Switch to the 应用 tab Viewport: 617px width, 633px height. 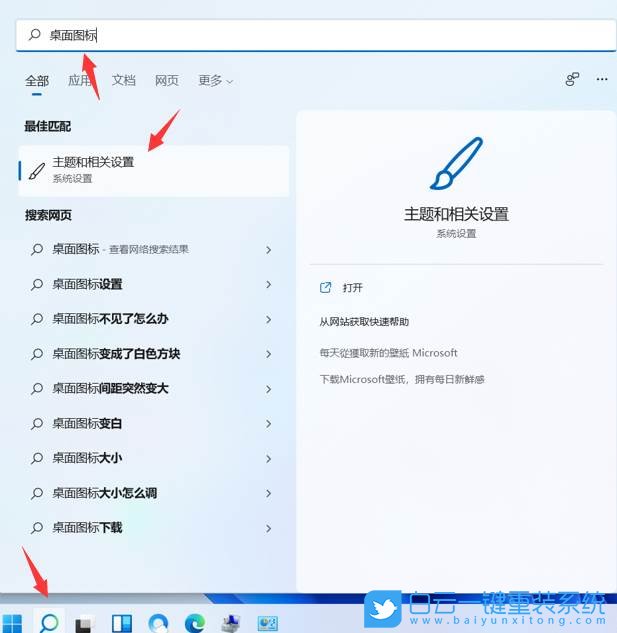click(80, 81)
